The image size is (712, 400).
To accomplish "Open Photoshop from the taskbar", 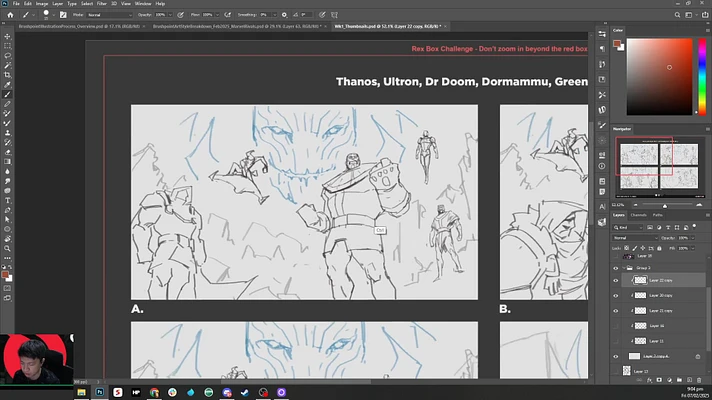I will [x=99, y=392].
